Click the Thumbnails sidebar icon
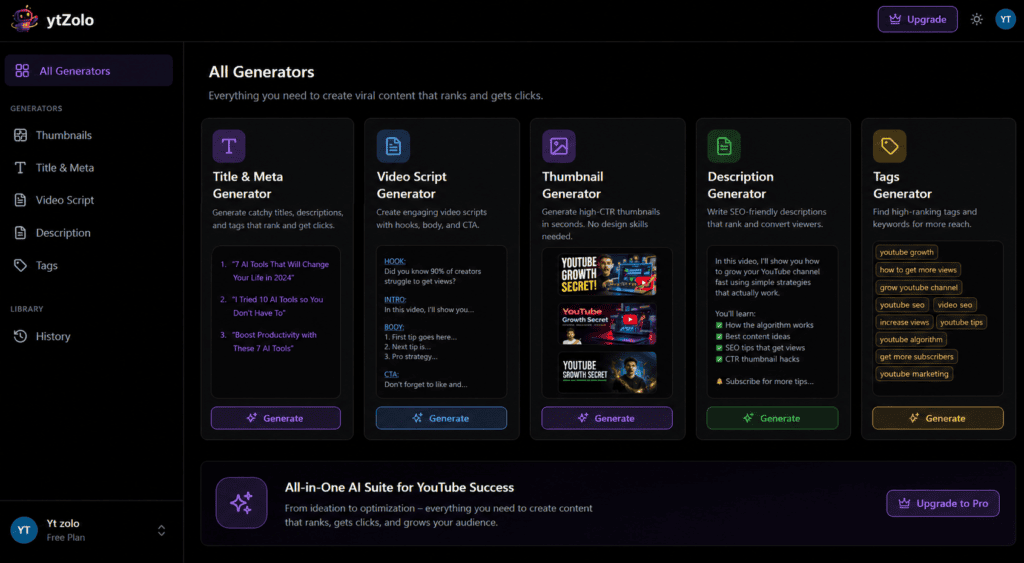The image size is (1024, 563). click(20, 135)
